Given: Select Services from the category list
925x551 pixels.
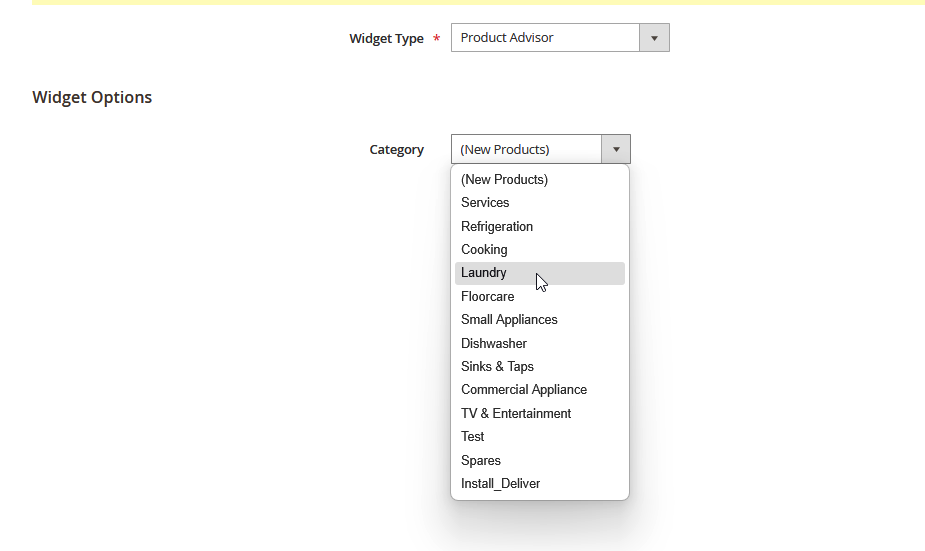Looking at the screenshot, I should [x=485, y=203].
